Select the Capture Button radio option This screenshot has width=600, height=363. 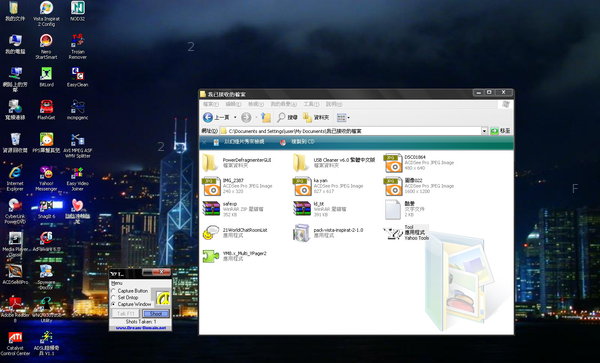click(129, 291)
